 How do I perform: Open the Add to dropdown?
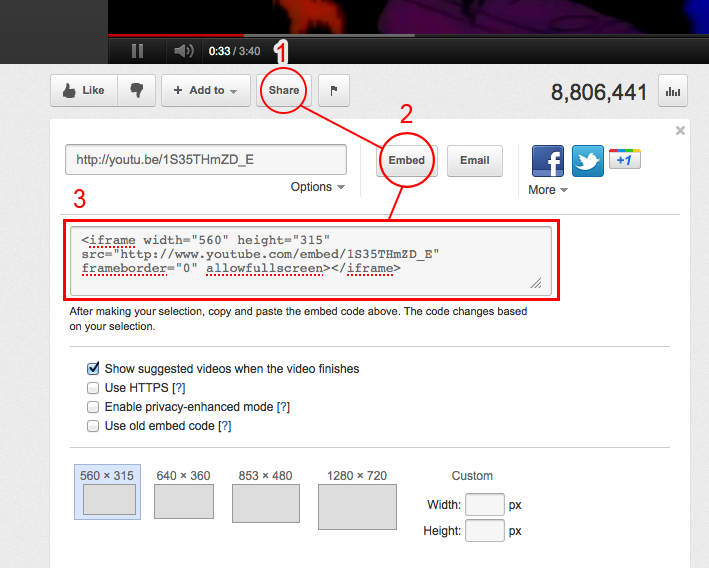(x=205, y=90)
